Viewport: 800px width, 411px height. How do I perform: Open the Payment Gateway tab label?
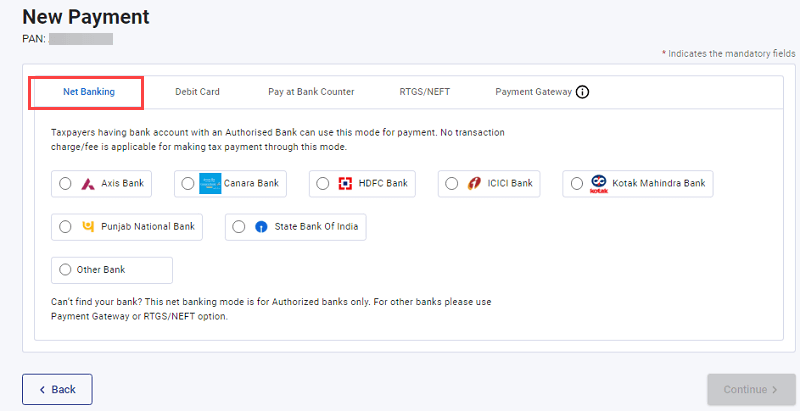pyautogui.click(x=534, y=92)
